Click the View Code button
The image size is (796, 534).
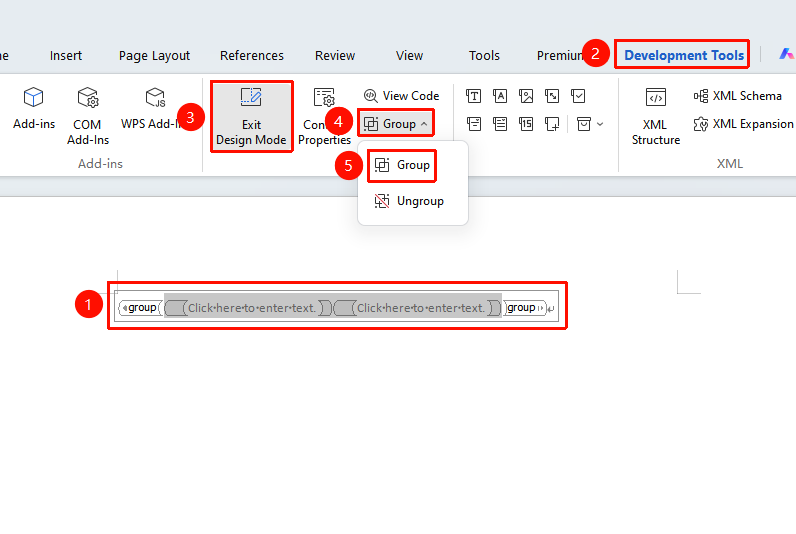pos(402,96)
